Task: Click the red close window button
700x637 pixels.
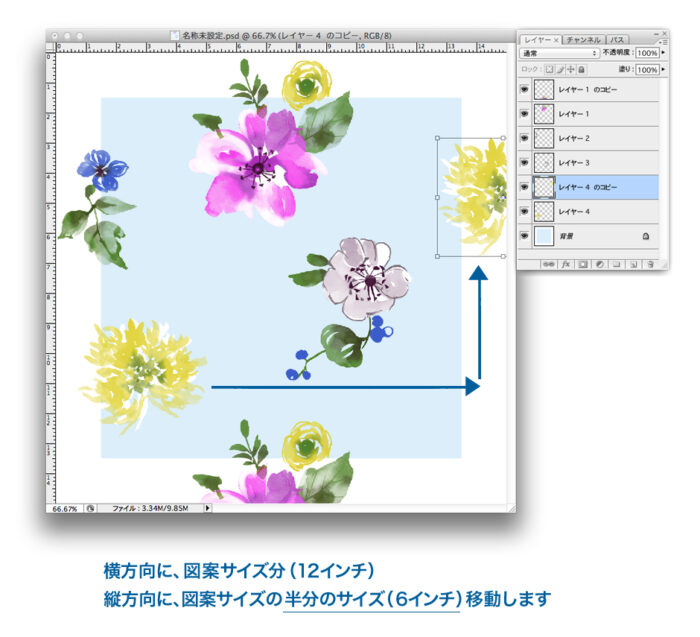Action: [54, 36]
